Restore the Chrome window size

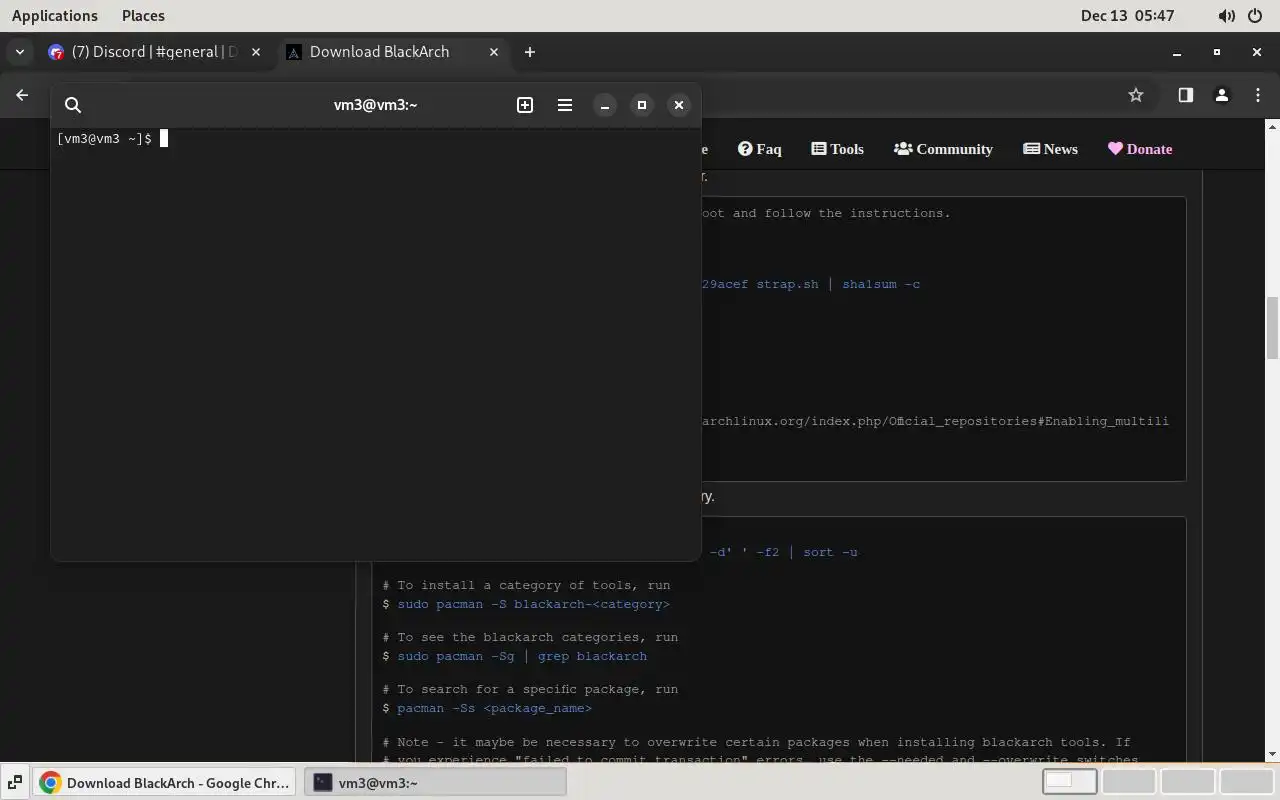[1217, 52]
